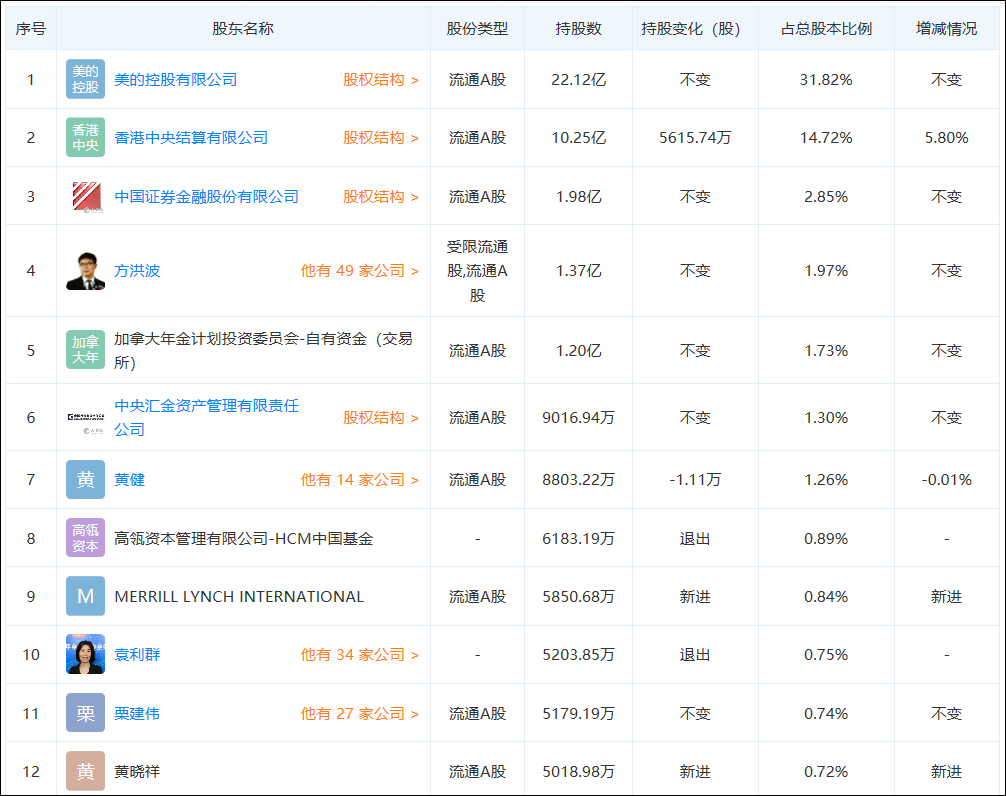Image resolution: width=1006 pixels, height=796 pixels.
Task: Click 方洪波's profile photo
Action: tap(85, 270)
